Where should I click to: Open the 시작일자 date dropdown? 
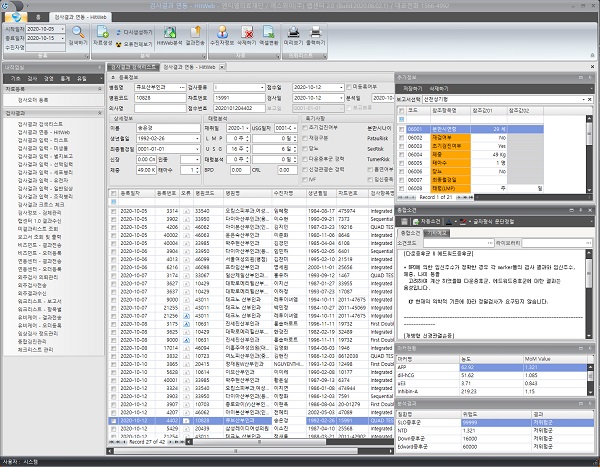(63, 29)
